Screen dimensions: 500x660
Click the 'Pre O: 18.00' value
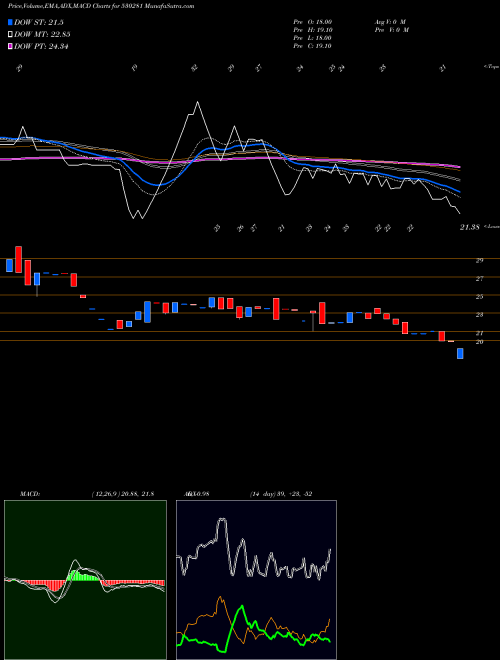pyautogui.click(x=313, y=21)
